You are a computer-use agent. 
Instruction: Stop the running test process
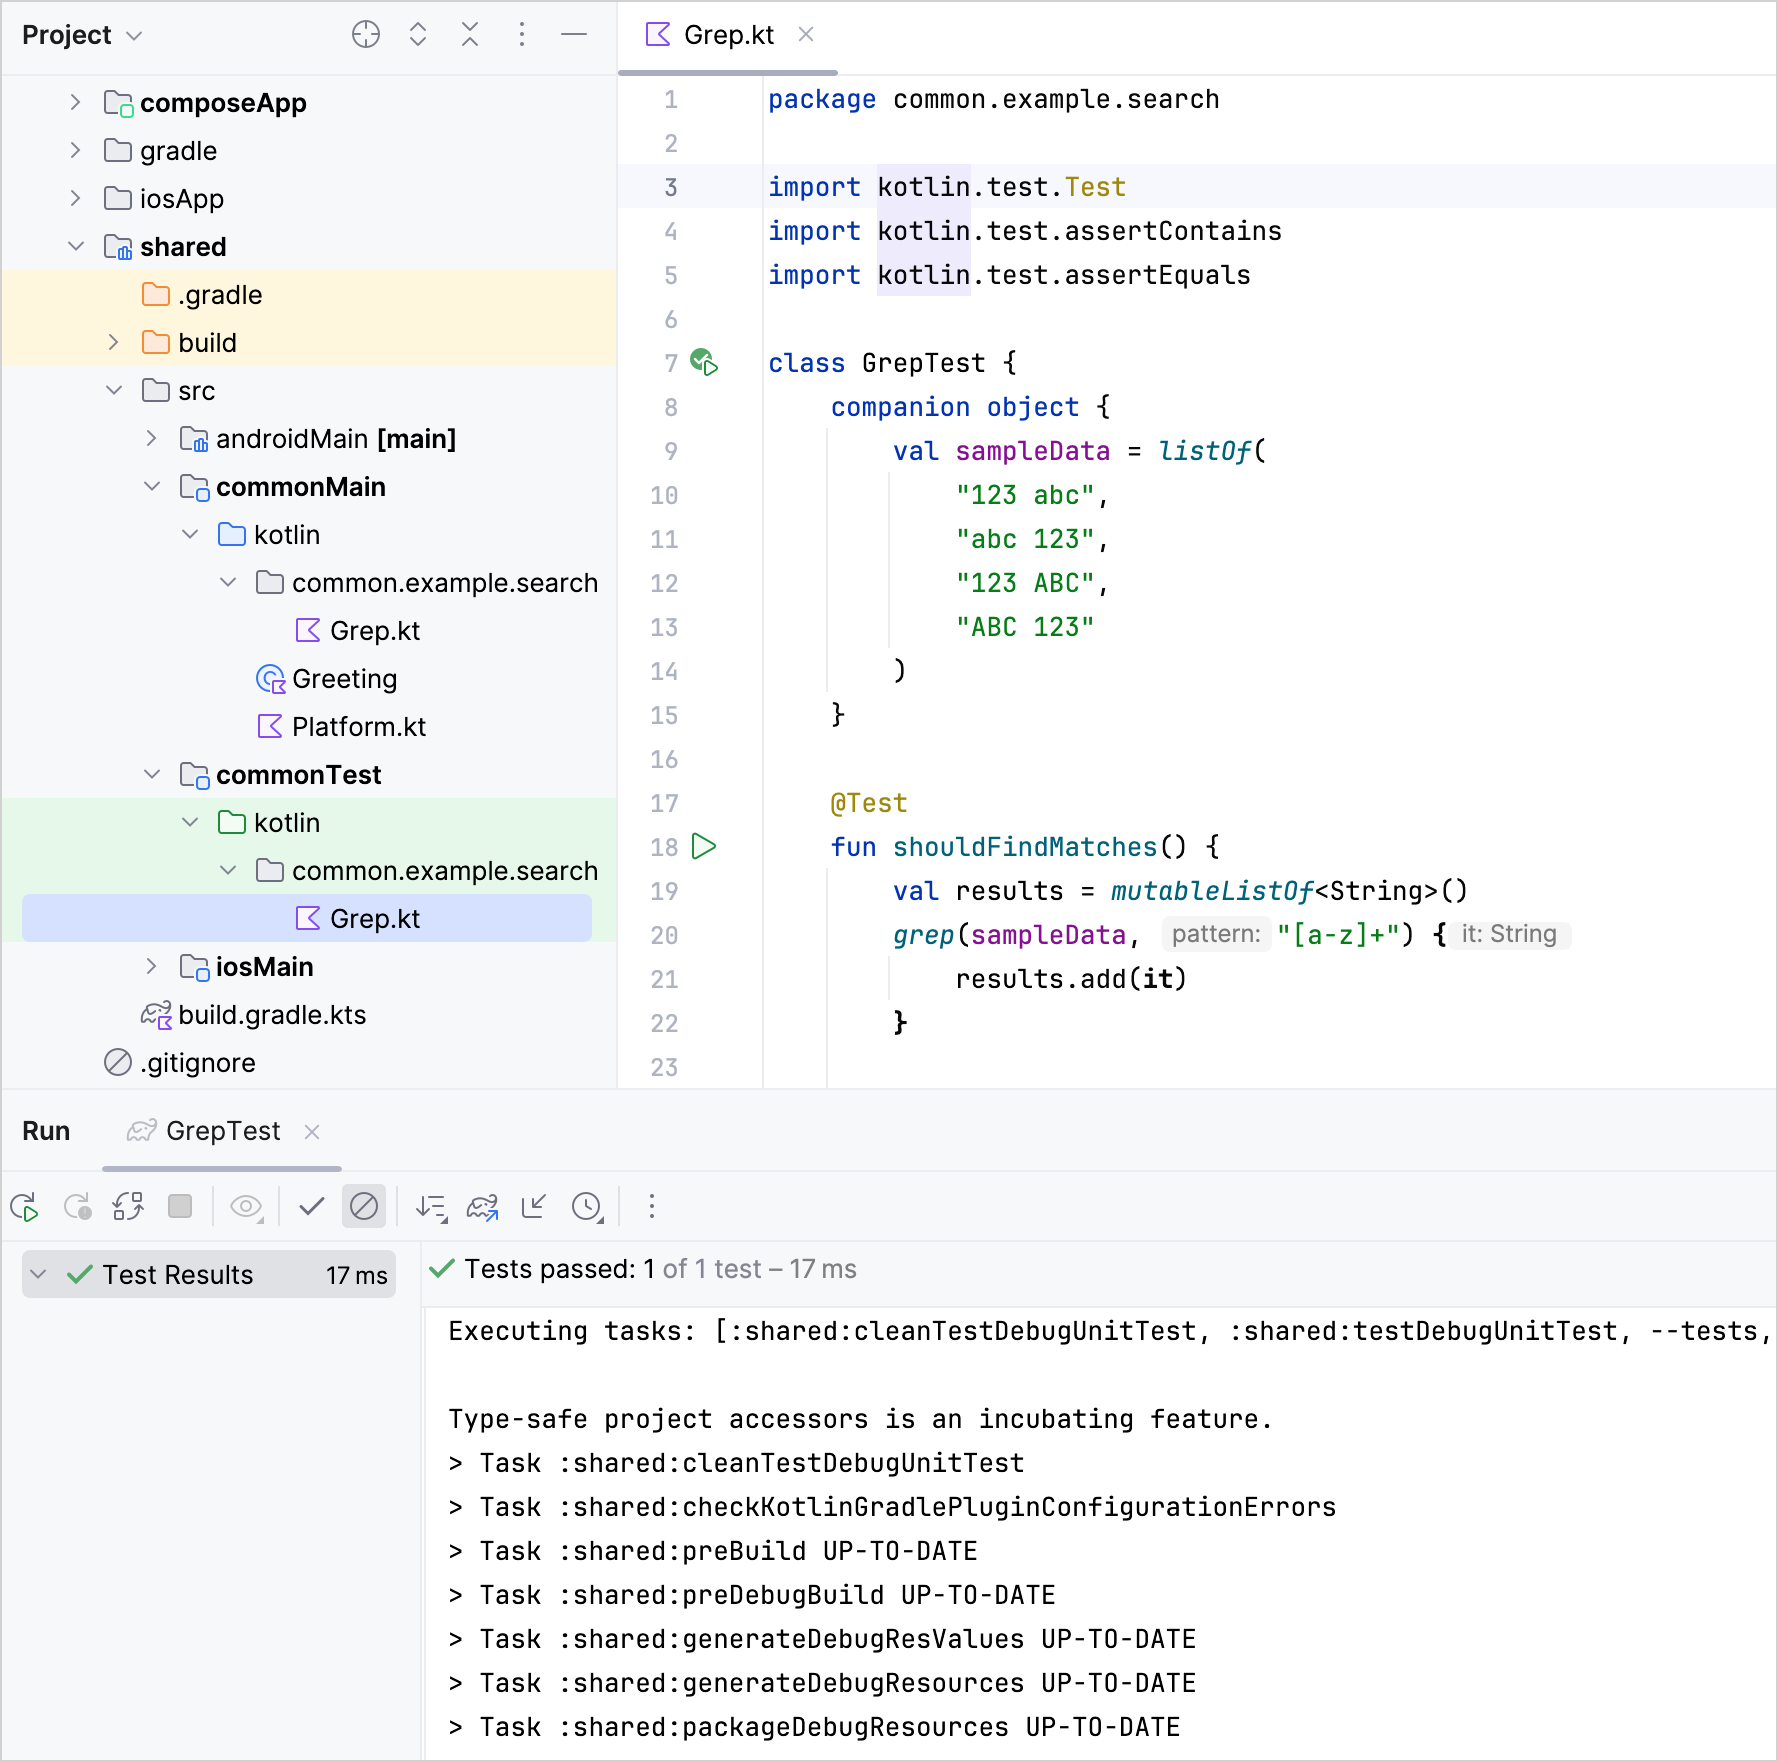pyautogui.click(x=181, y=1206)
